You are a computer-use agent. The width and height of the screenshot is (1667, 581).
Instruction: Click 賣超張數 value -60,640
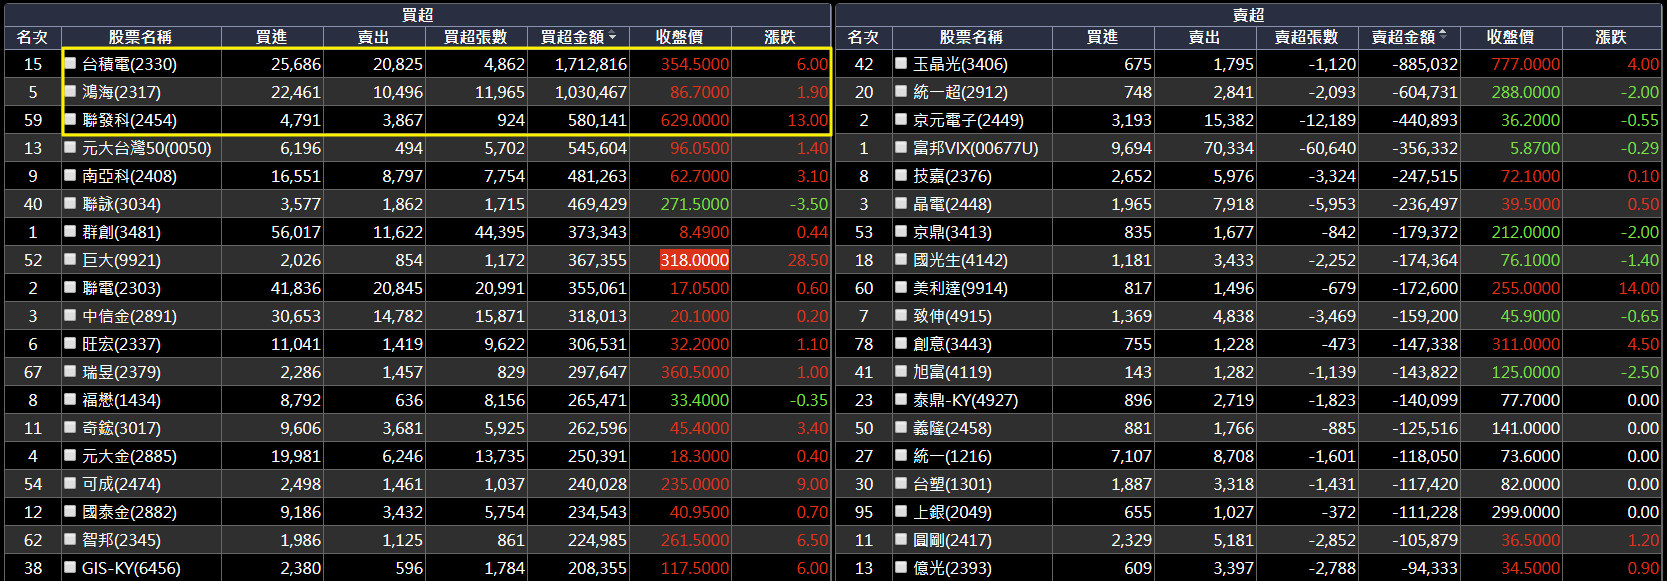pyautogui.click(x=1328, y=148)
